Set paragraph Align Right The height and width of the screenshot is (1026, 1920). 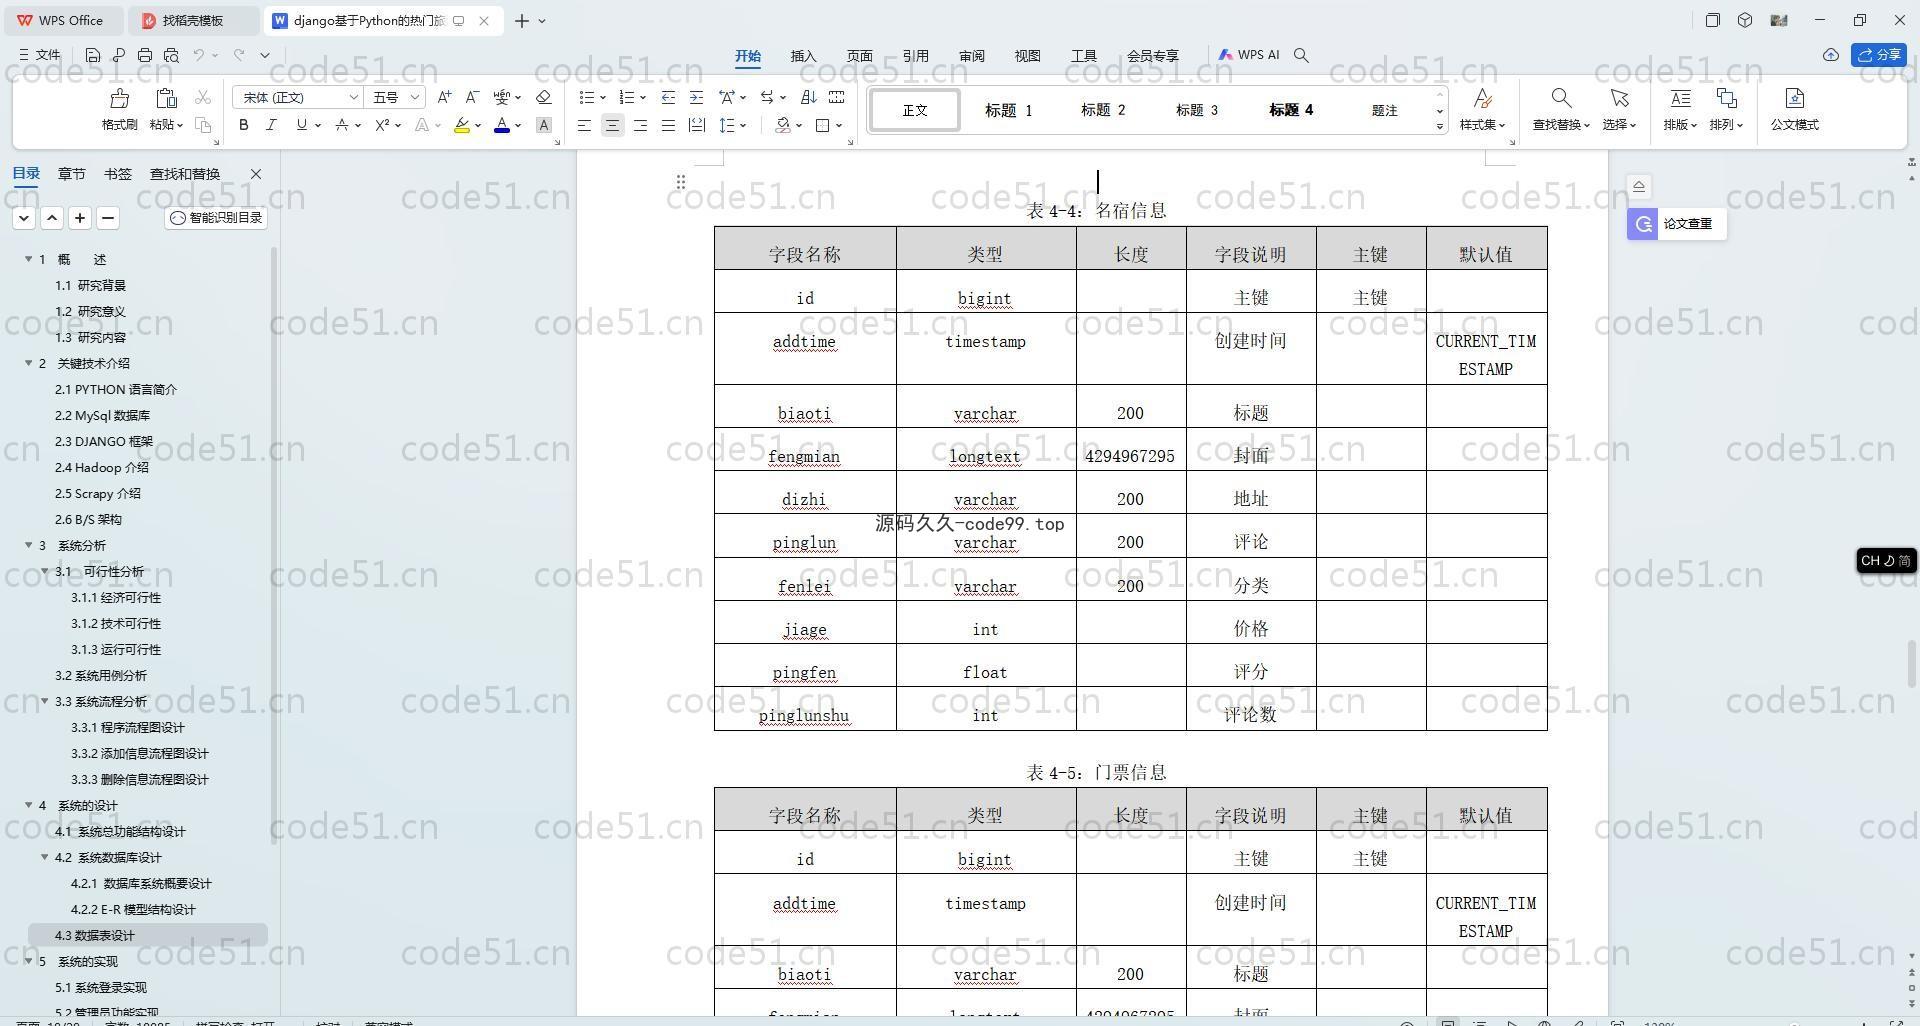pyautogui.click(x=640, y=125)
